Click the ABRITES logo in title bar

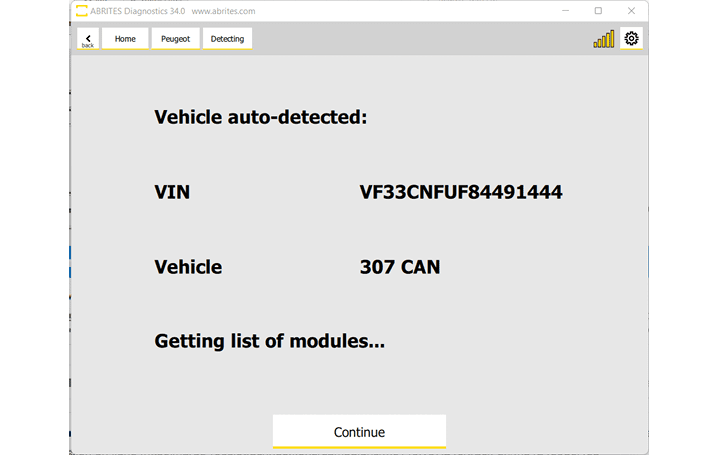click(x=80, y=11)
